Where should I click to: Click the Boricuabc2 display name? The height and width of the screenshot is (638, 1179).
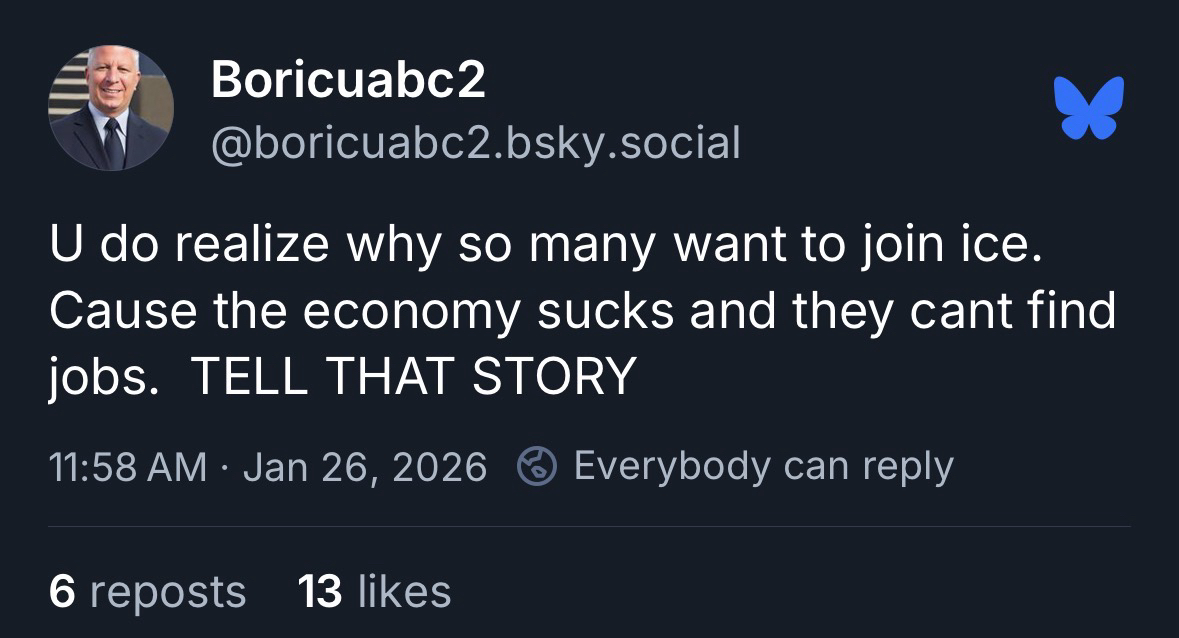click(x=348, y=80)
